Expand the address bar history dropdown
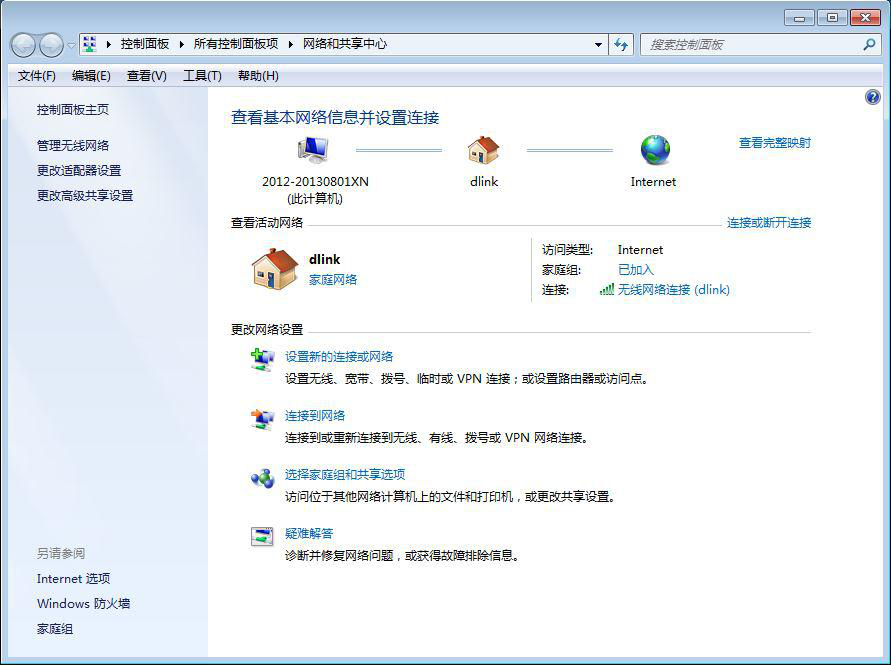Screen dimensions: 891x665 click(x=598, y=45)
